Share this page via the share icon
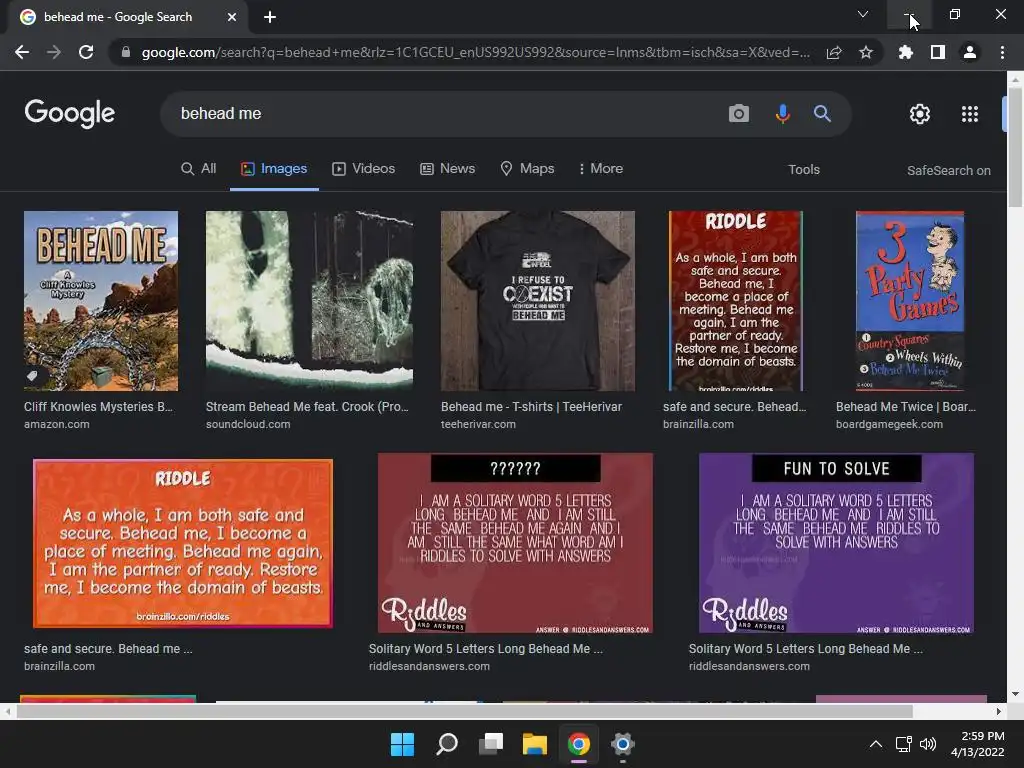 pyautogui.click(x=834, y=52)
